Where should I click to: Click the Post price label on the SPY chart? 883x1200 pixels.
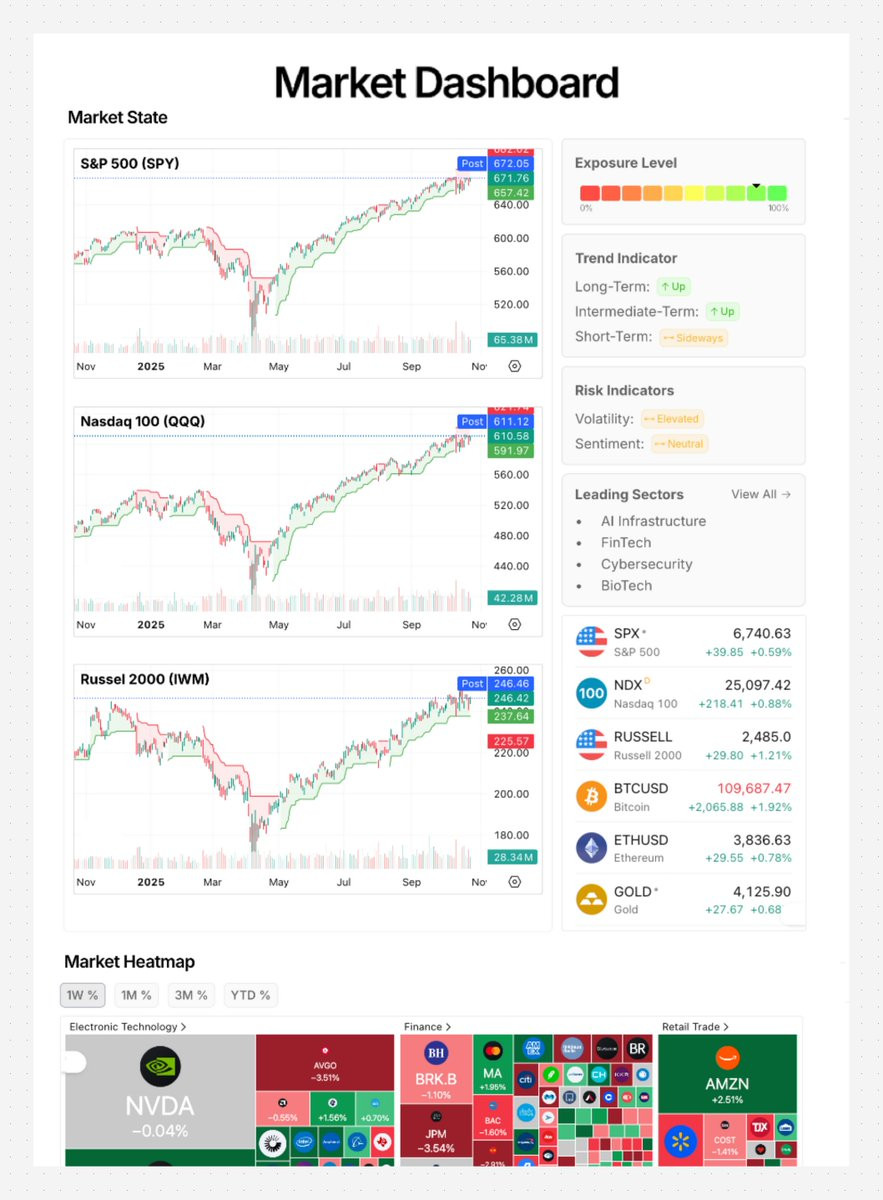tap(472, 163)
